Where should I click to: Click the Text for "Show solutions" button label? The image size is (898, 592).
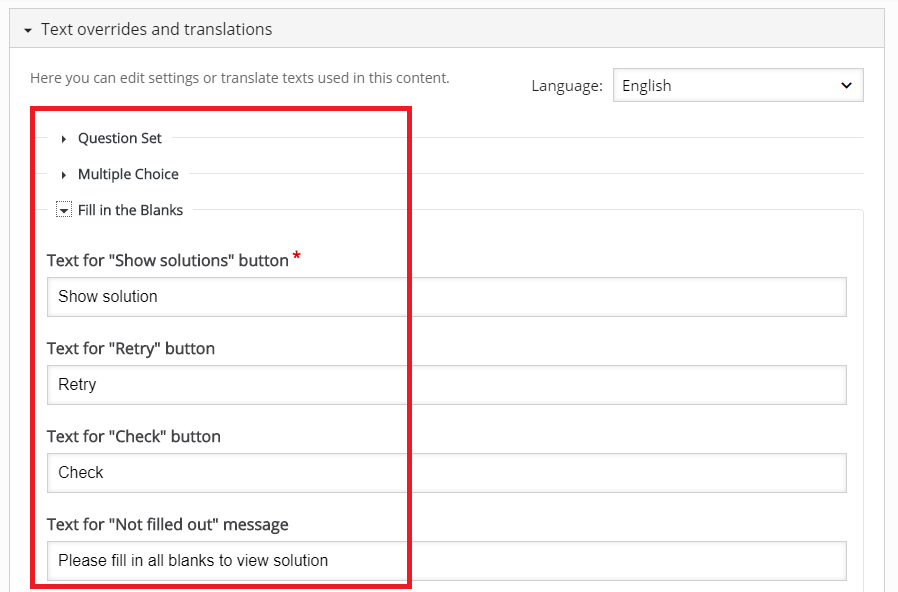pyautogui.click(x=168, y=261)
